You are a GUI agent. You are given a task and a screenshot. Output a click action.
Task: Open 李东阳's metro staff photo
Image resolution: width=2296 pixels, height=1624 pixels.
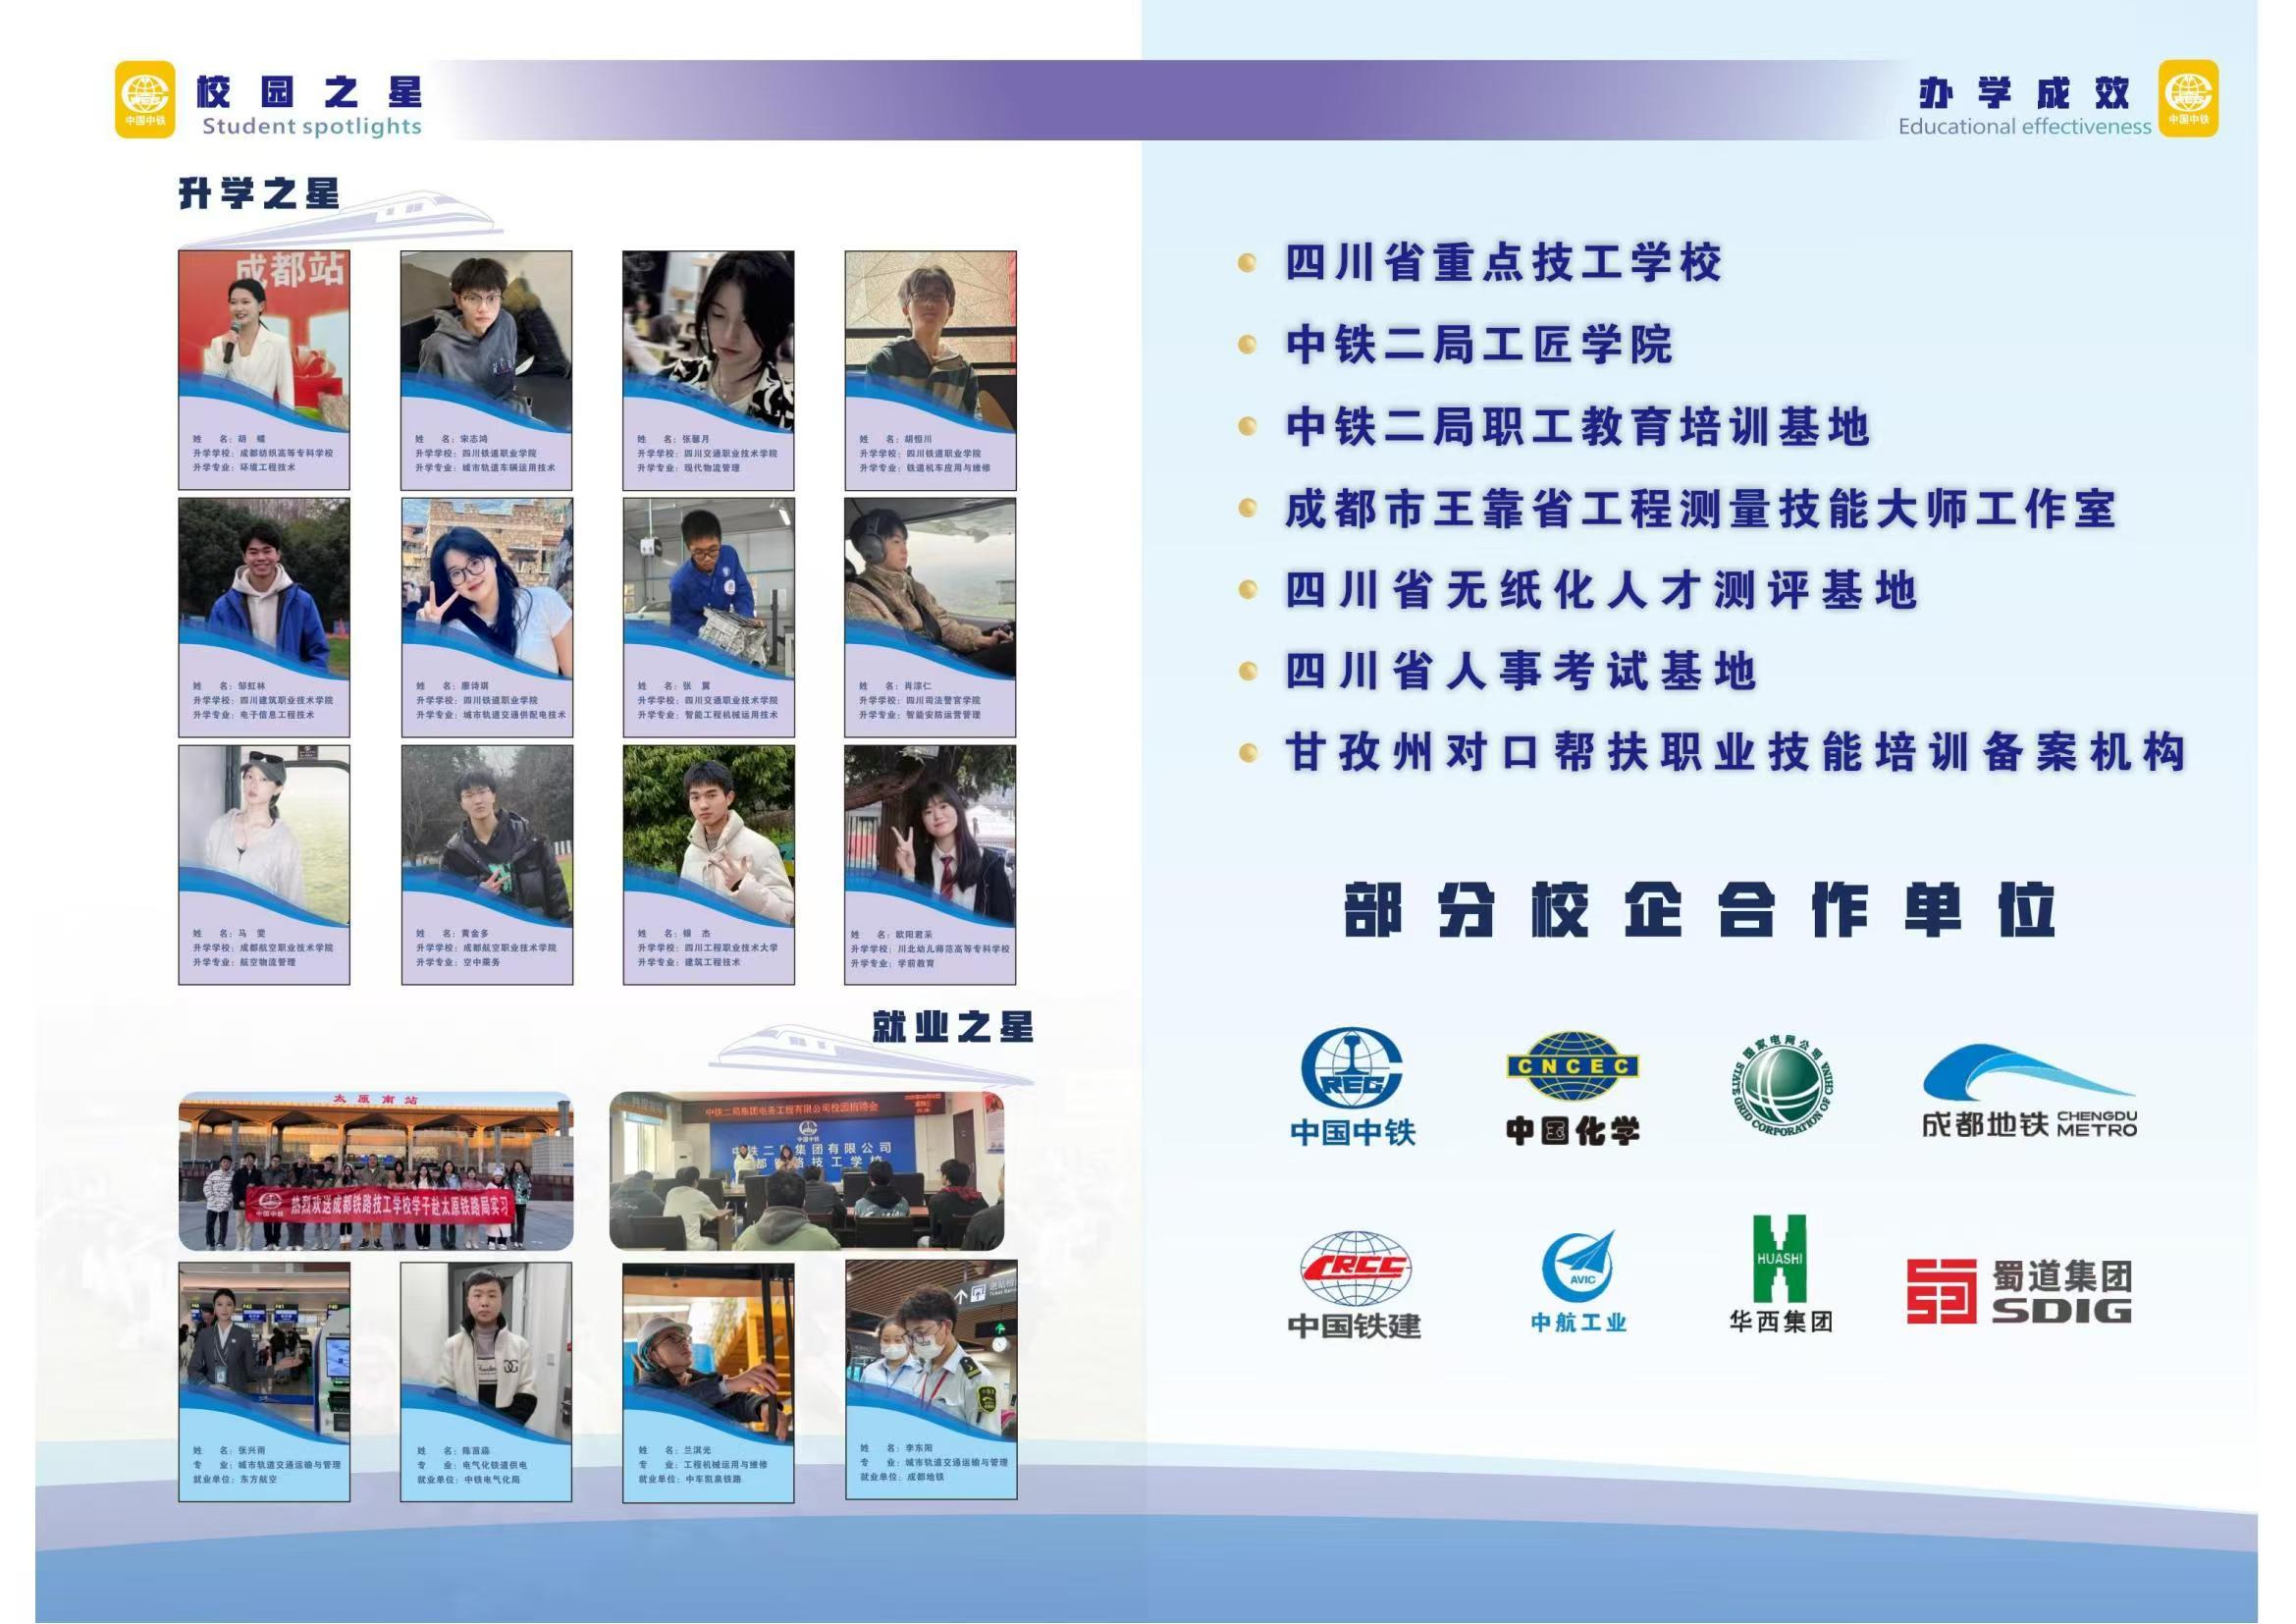tap(931, 1350)
